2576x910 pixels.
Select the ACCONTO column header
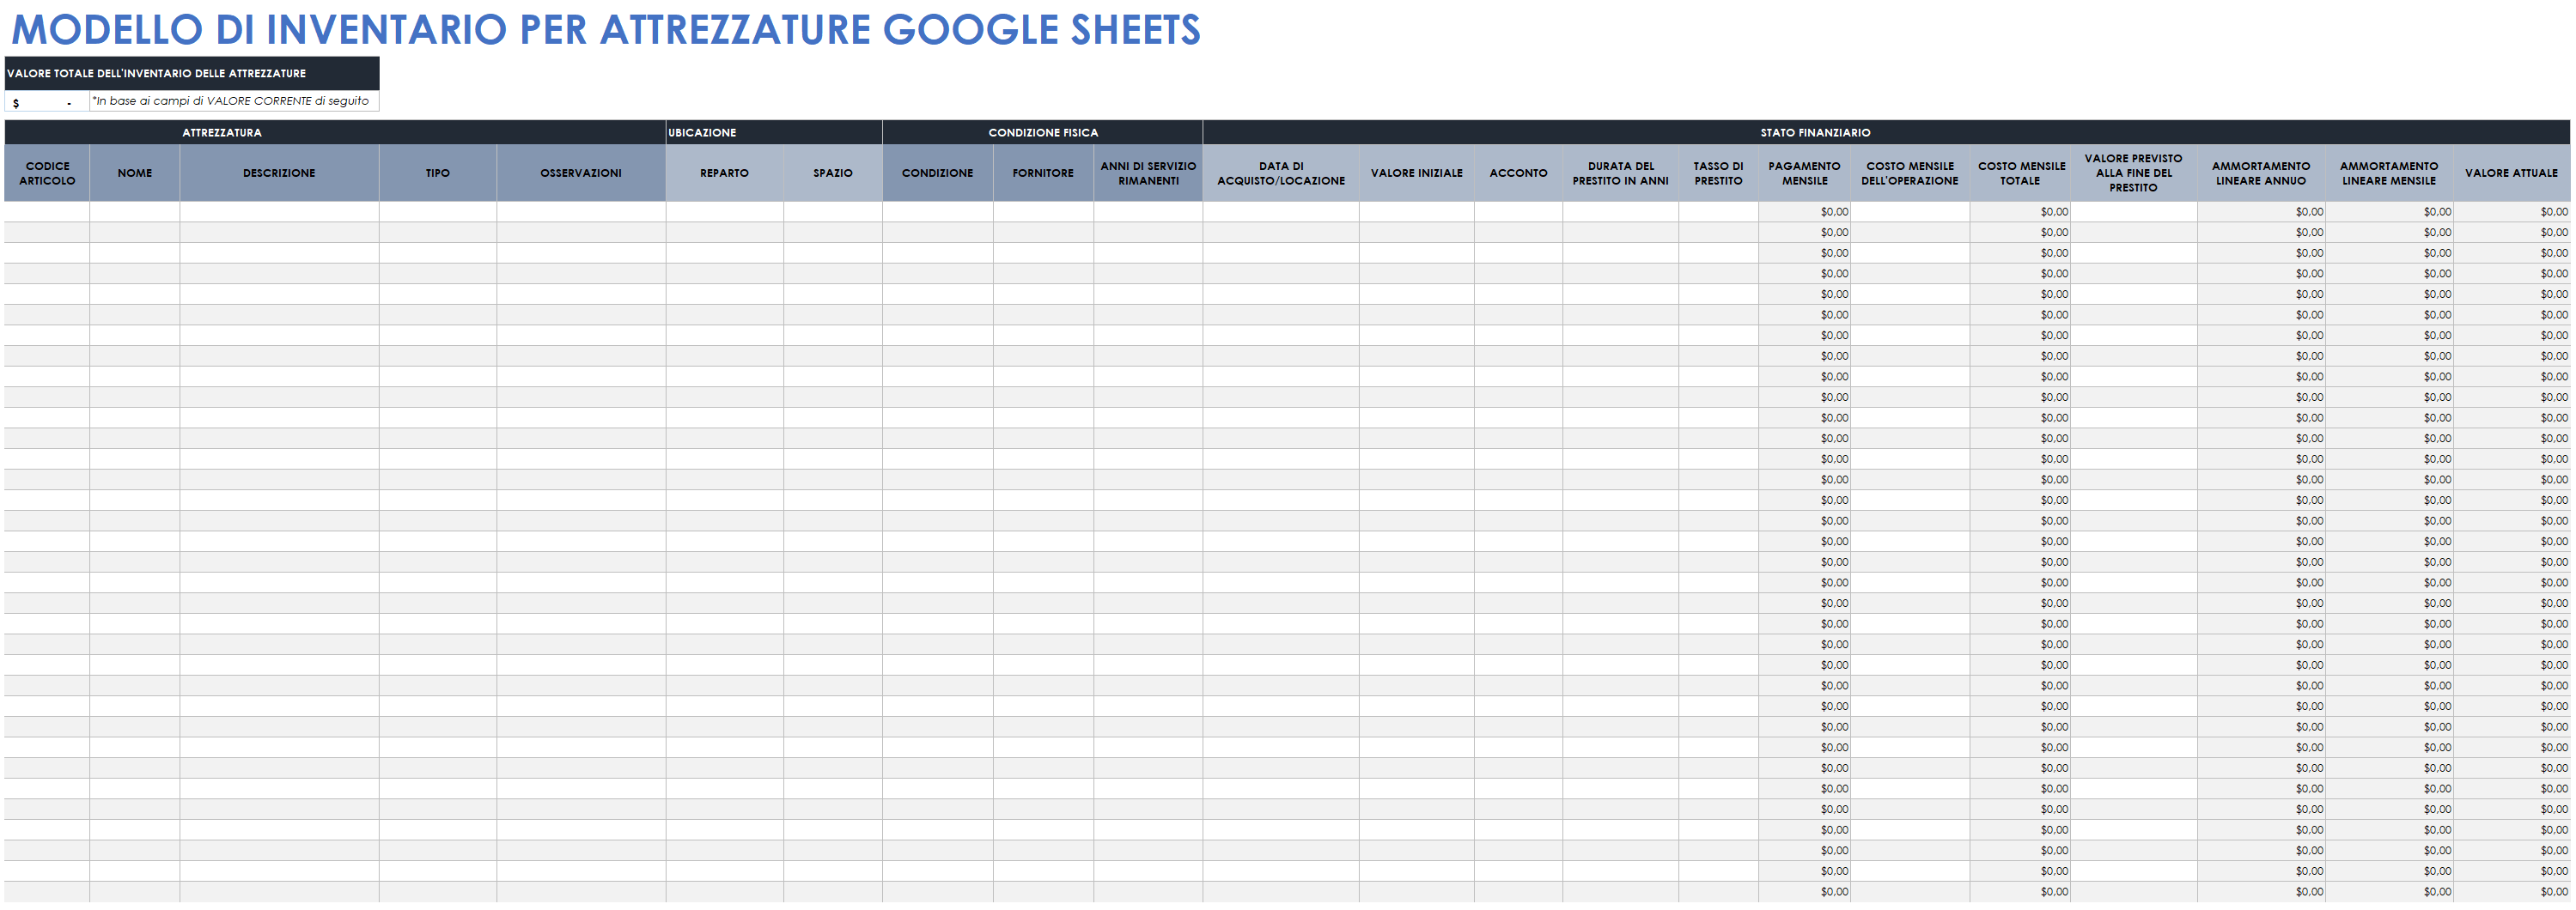pos(1518,173)
